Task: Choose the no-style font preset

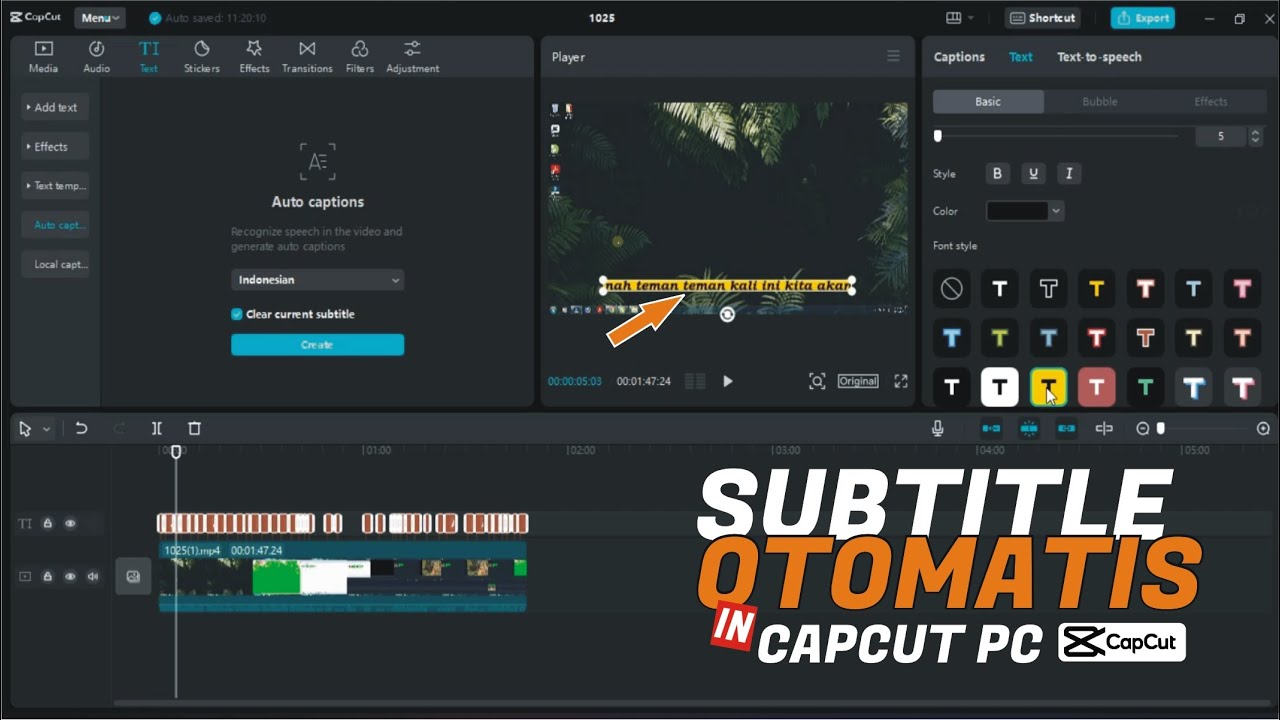Action: click(x=951, y=289)
